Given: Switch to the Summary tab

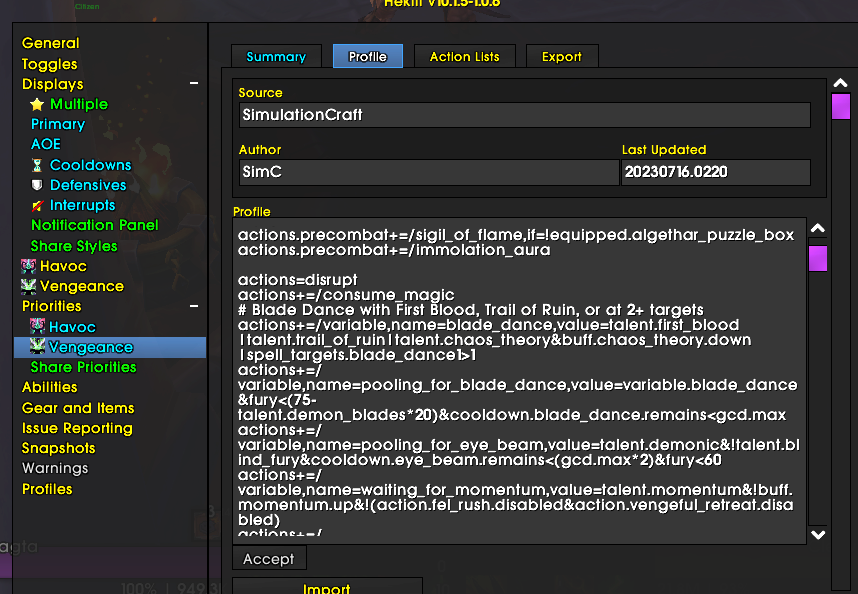Looking at the screenshot, I should point(276,57).
